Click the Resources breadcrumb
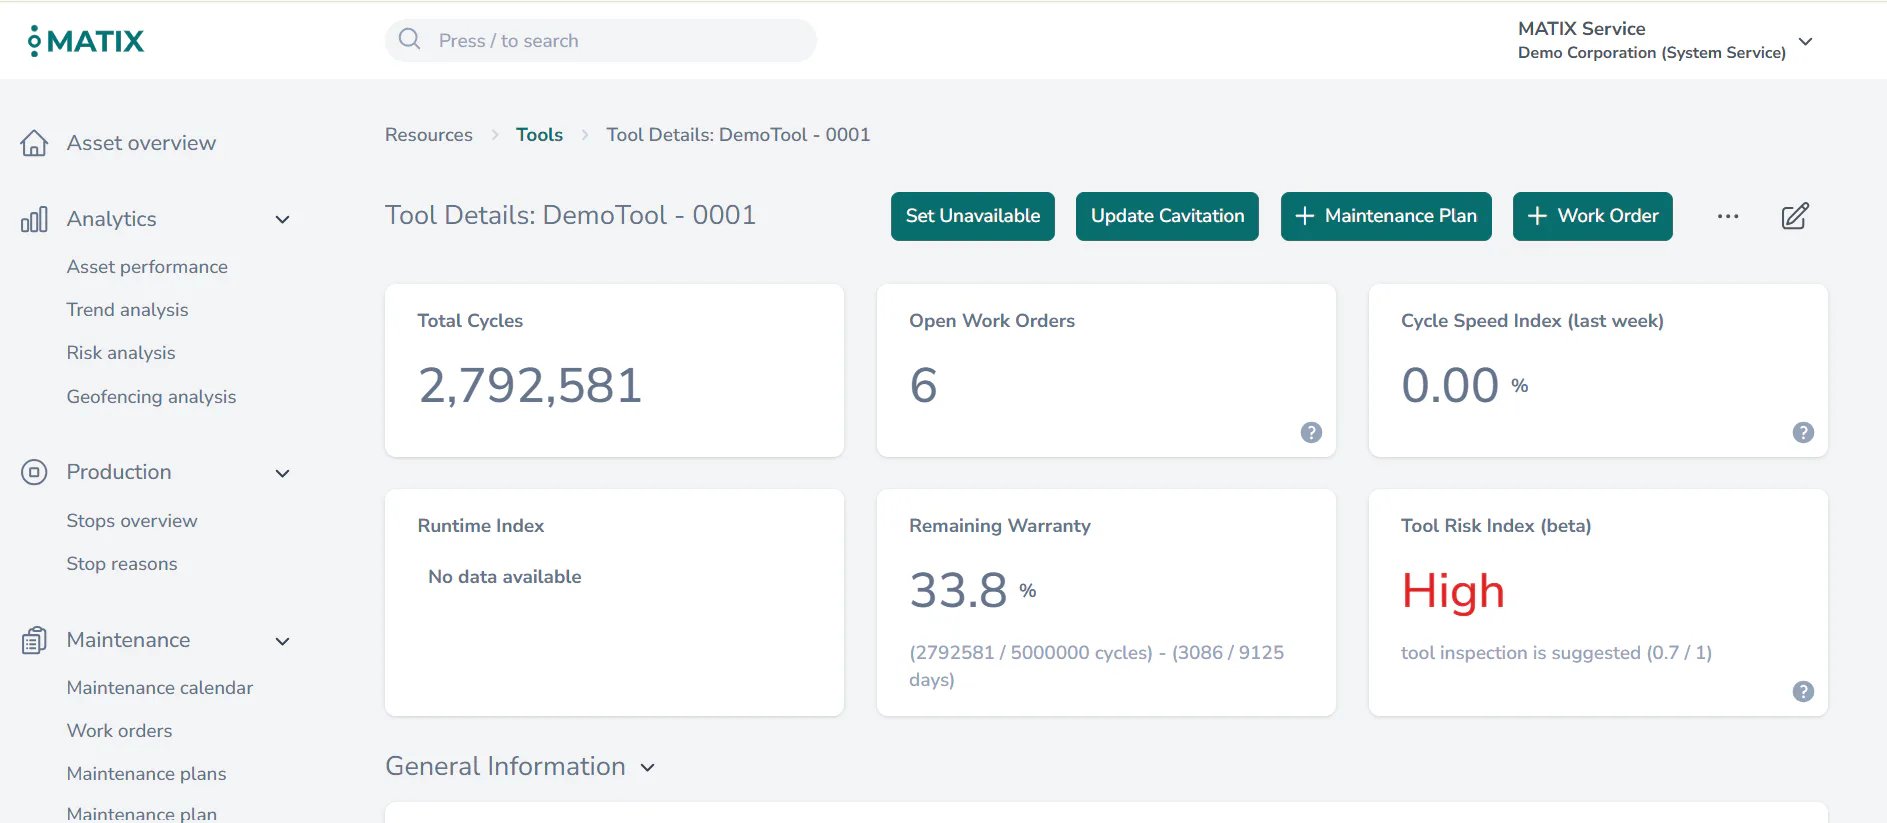Image resolution: width=1887 pixels, height=823 pixels. (x=429, y=135)
